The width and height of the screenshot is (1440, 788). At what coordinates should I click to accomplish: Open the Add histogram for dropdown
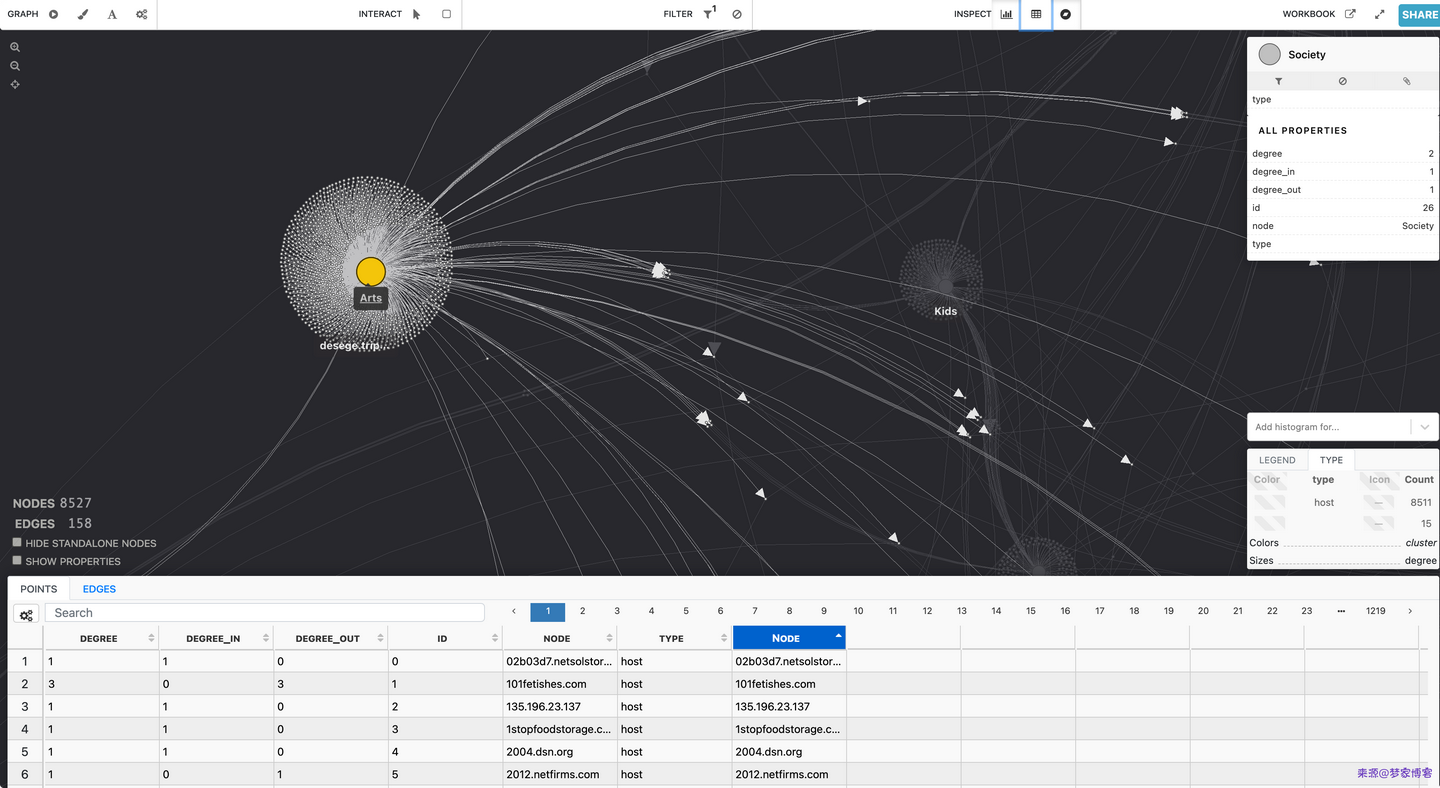(x=1424, y=427)
